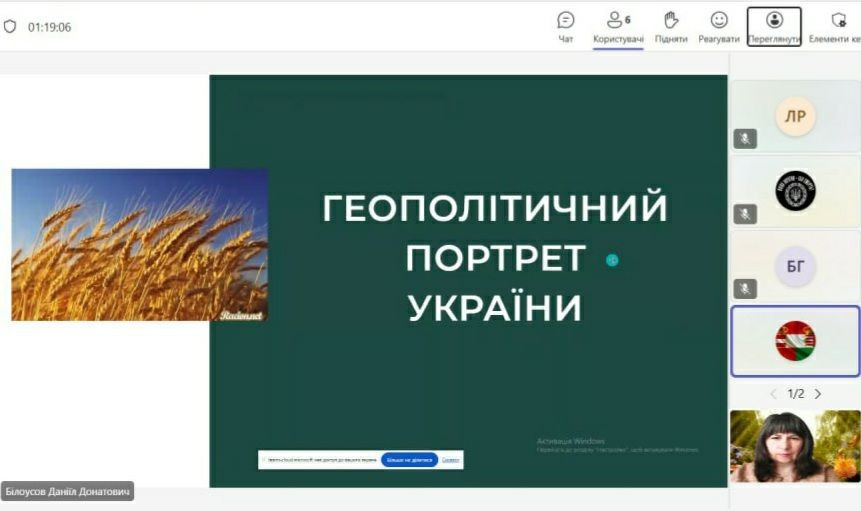The image size is (861, 511).
Task: Open the Переглянути view options
Action: (x=774, y=27)
